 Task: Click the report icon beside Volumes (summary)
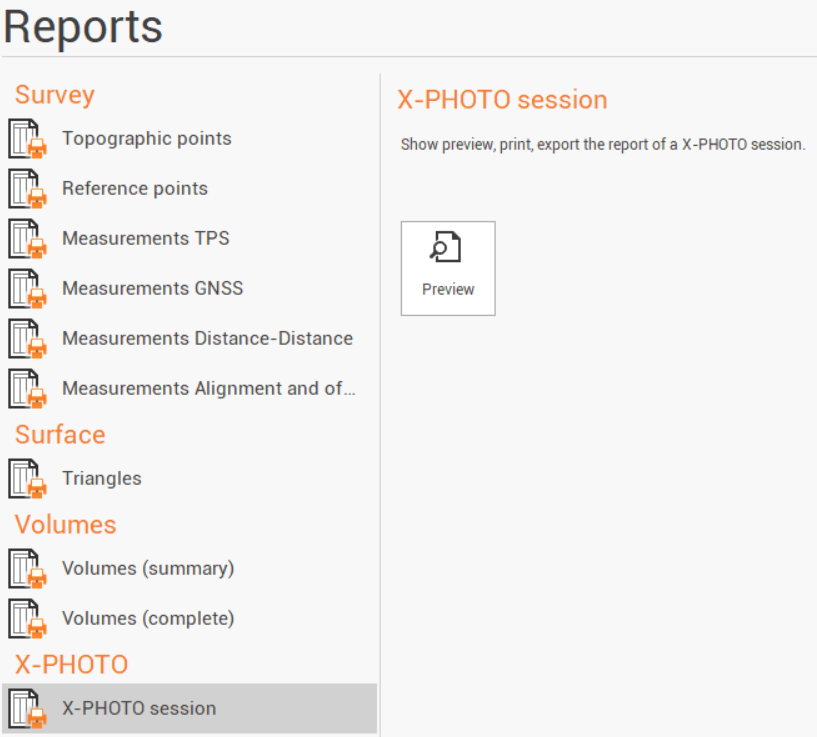click(x=27, y=569)
